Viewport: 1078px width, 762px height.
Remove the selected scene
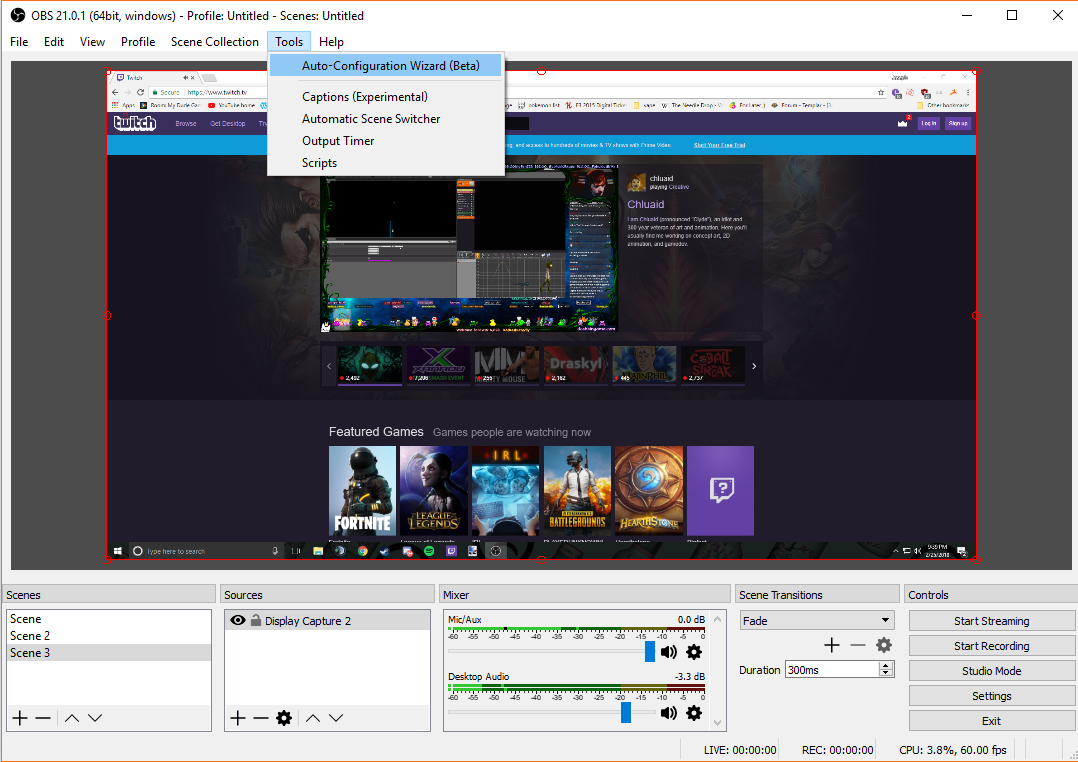pos(42,717)
